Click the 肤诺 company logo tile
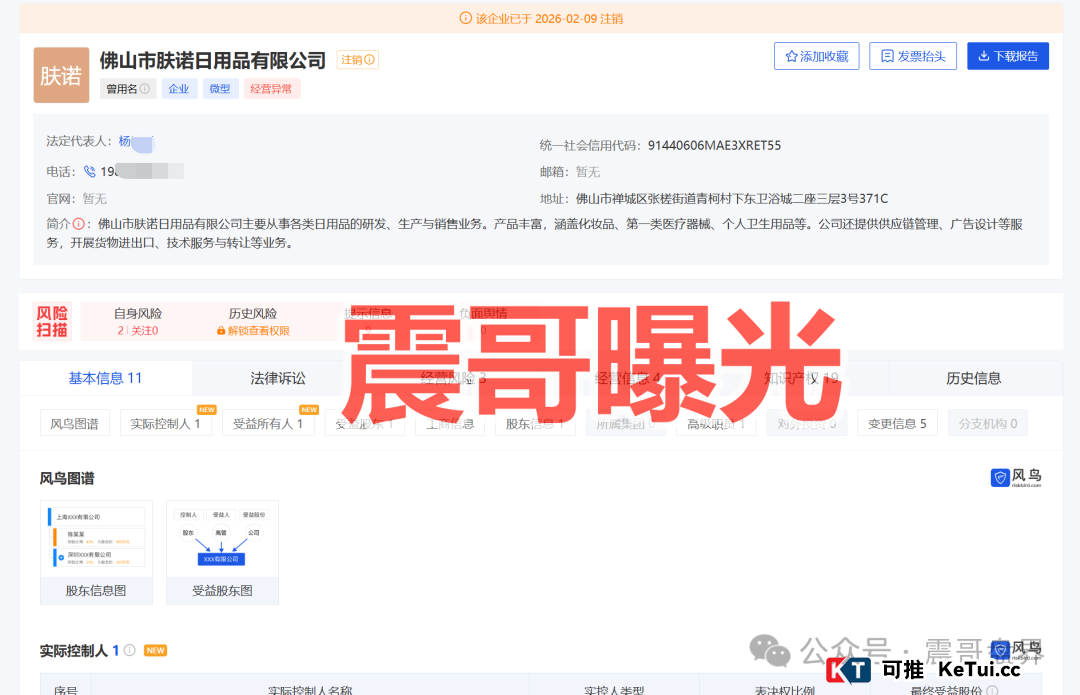 (61, 75)
